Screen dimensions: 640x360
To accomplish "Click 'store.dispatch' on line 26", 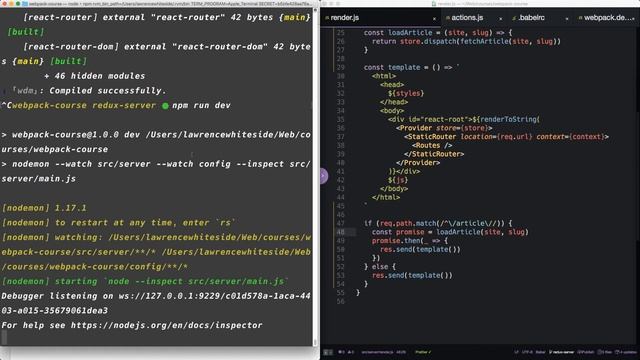I will (x=429, y=41).
